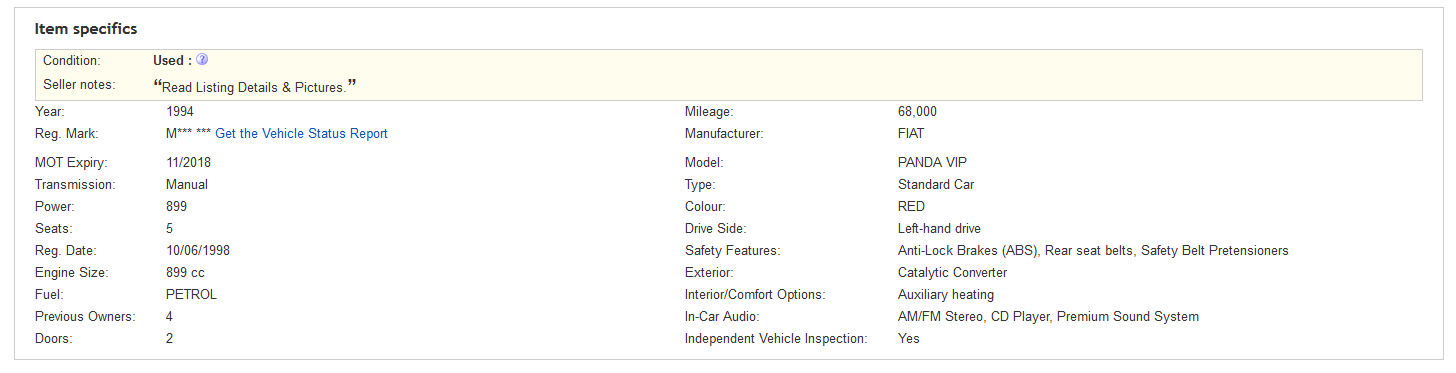Click the Reg. Mark masked value

pos(189,134)
